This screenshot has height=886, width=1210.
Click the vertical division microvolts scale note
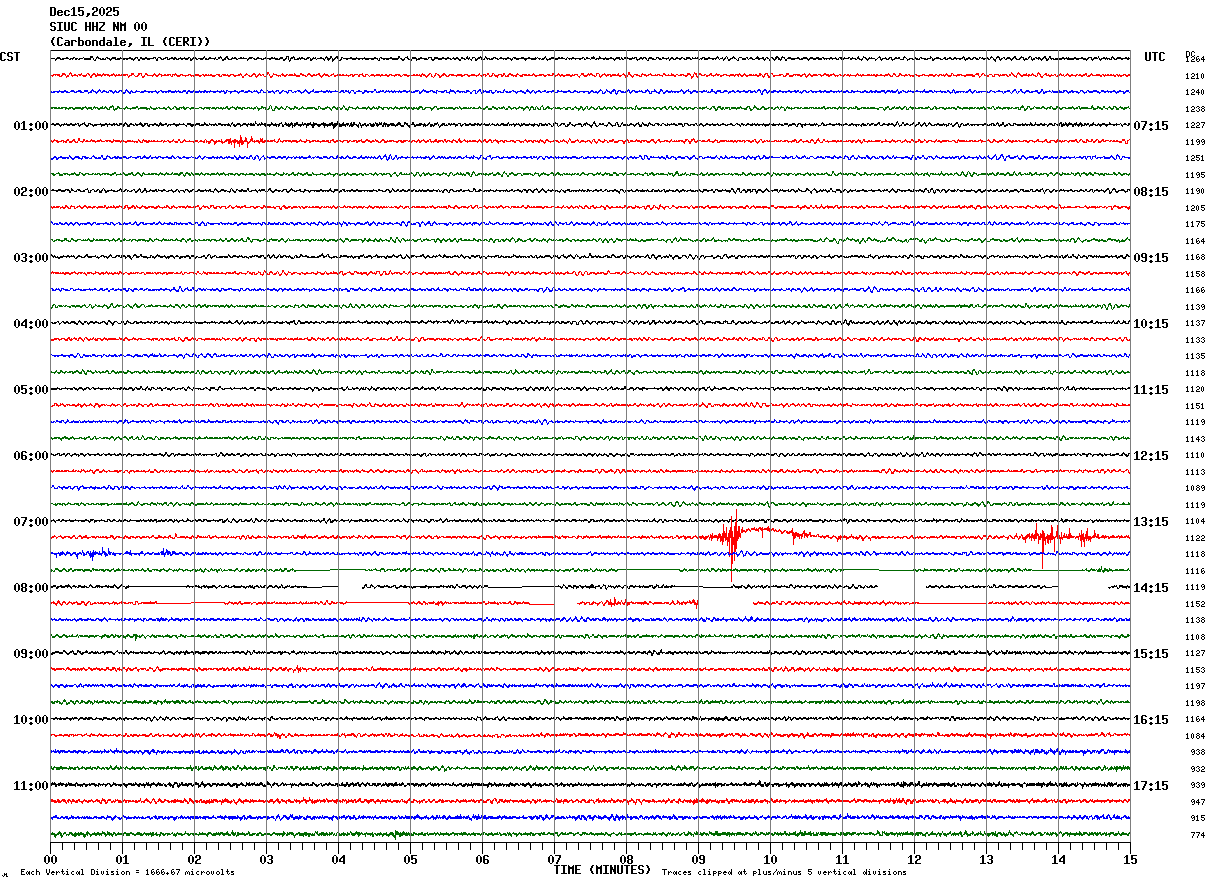pyautogui.click(x=127, y=873)
